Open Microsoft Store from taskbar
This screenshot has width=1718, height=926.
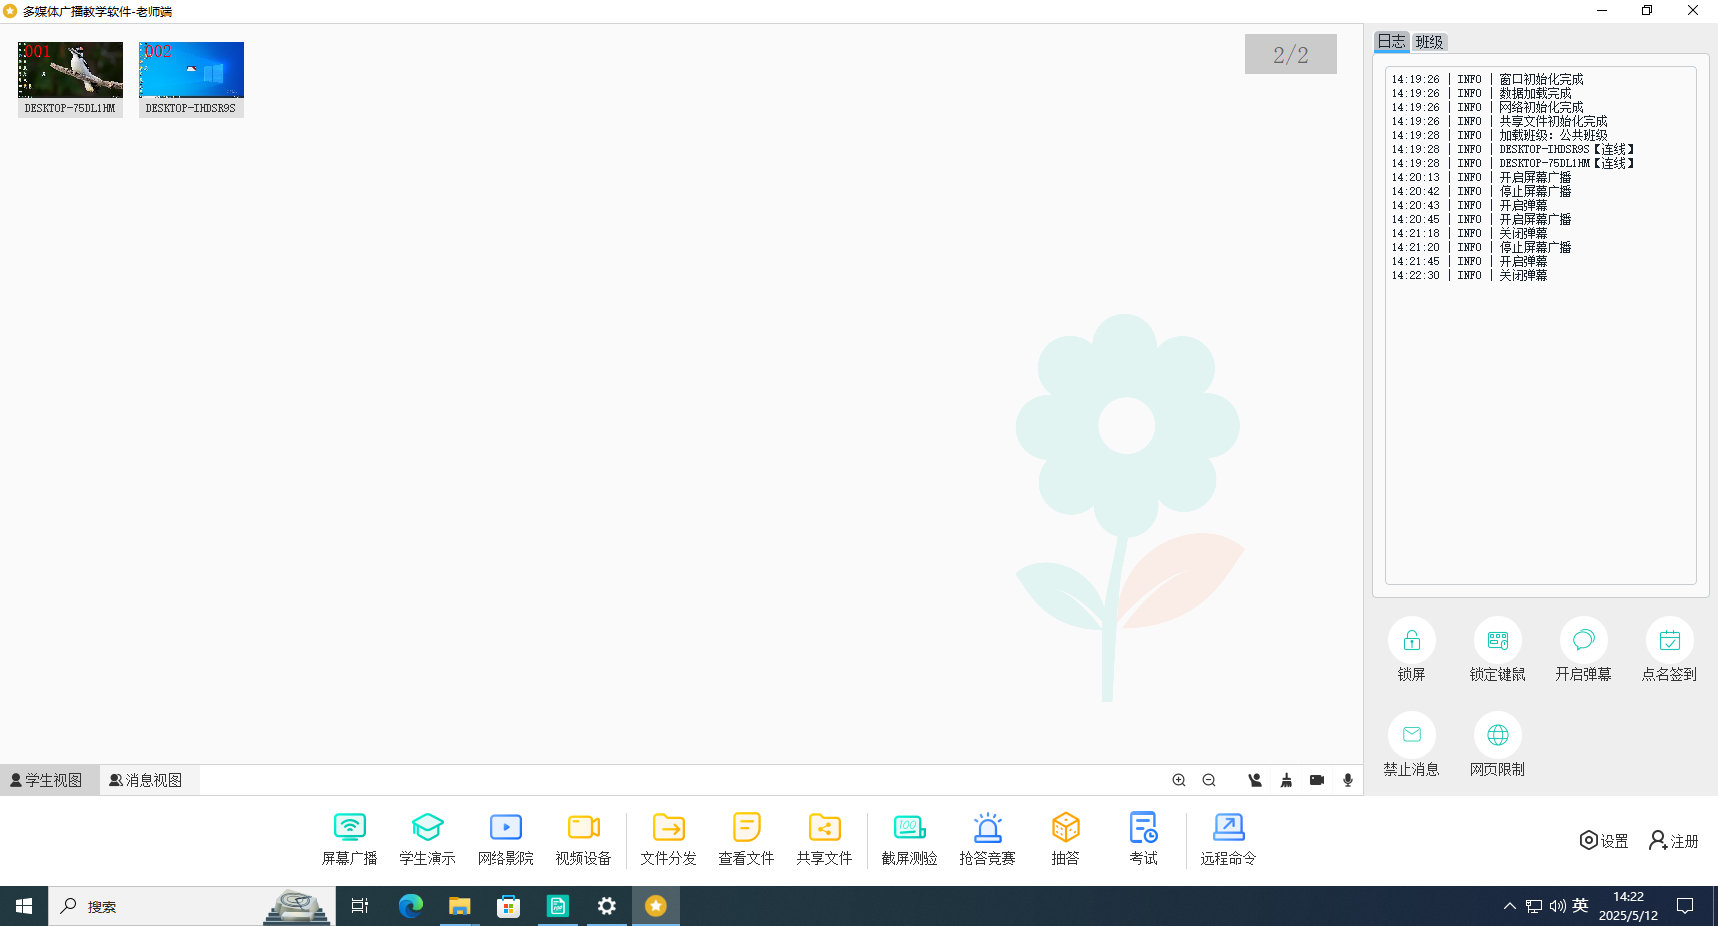click(508, 906)
